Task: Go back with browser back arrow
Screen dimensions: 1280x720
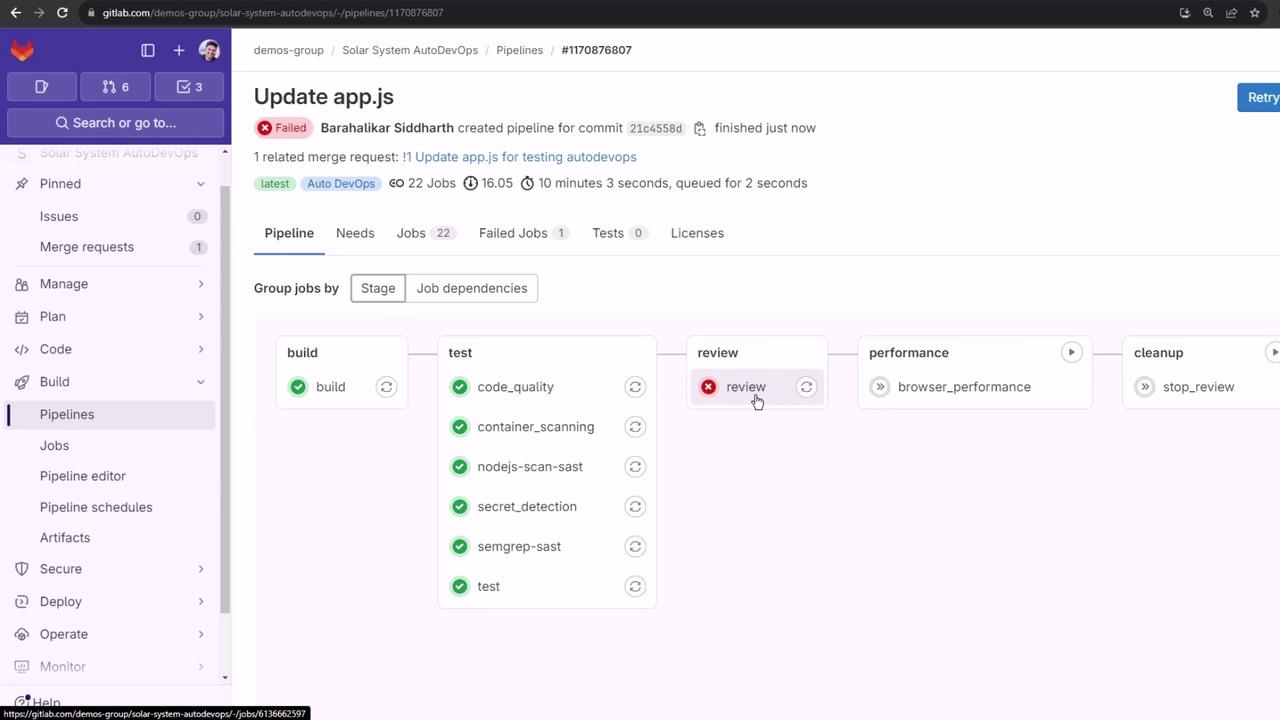Action: (15, 13)
